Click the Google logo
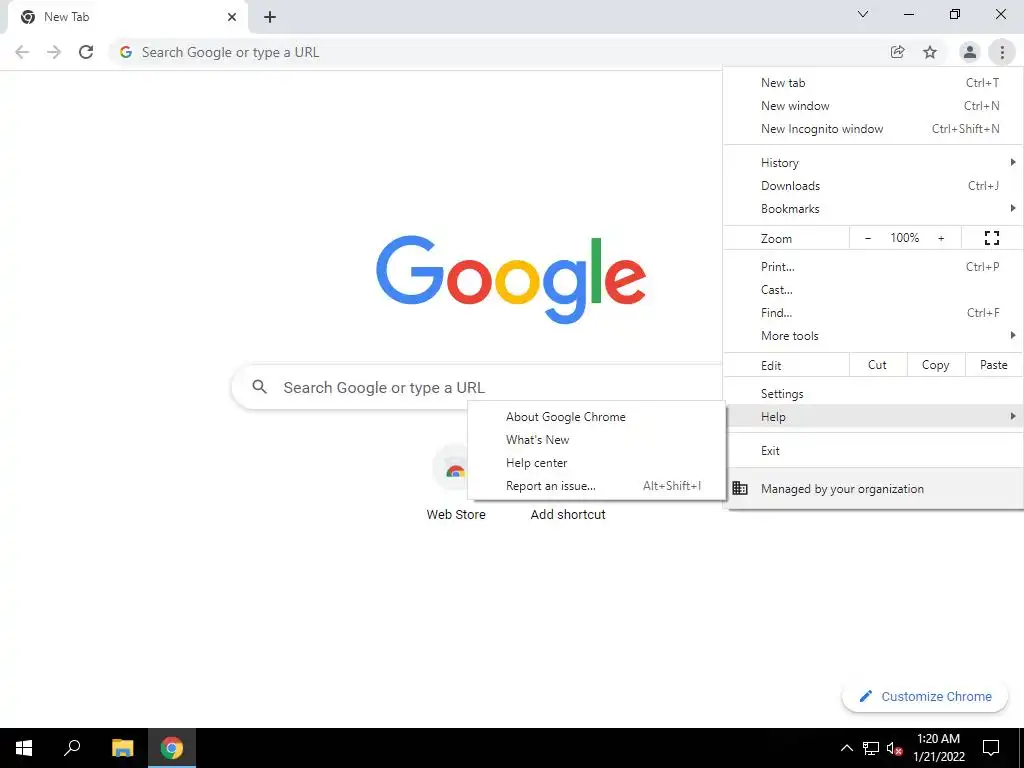 (x=511, y=279)
